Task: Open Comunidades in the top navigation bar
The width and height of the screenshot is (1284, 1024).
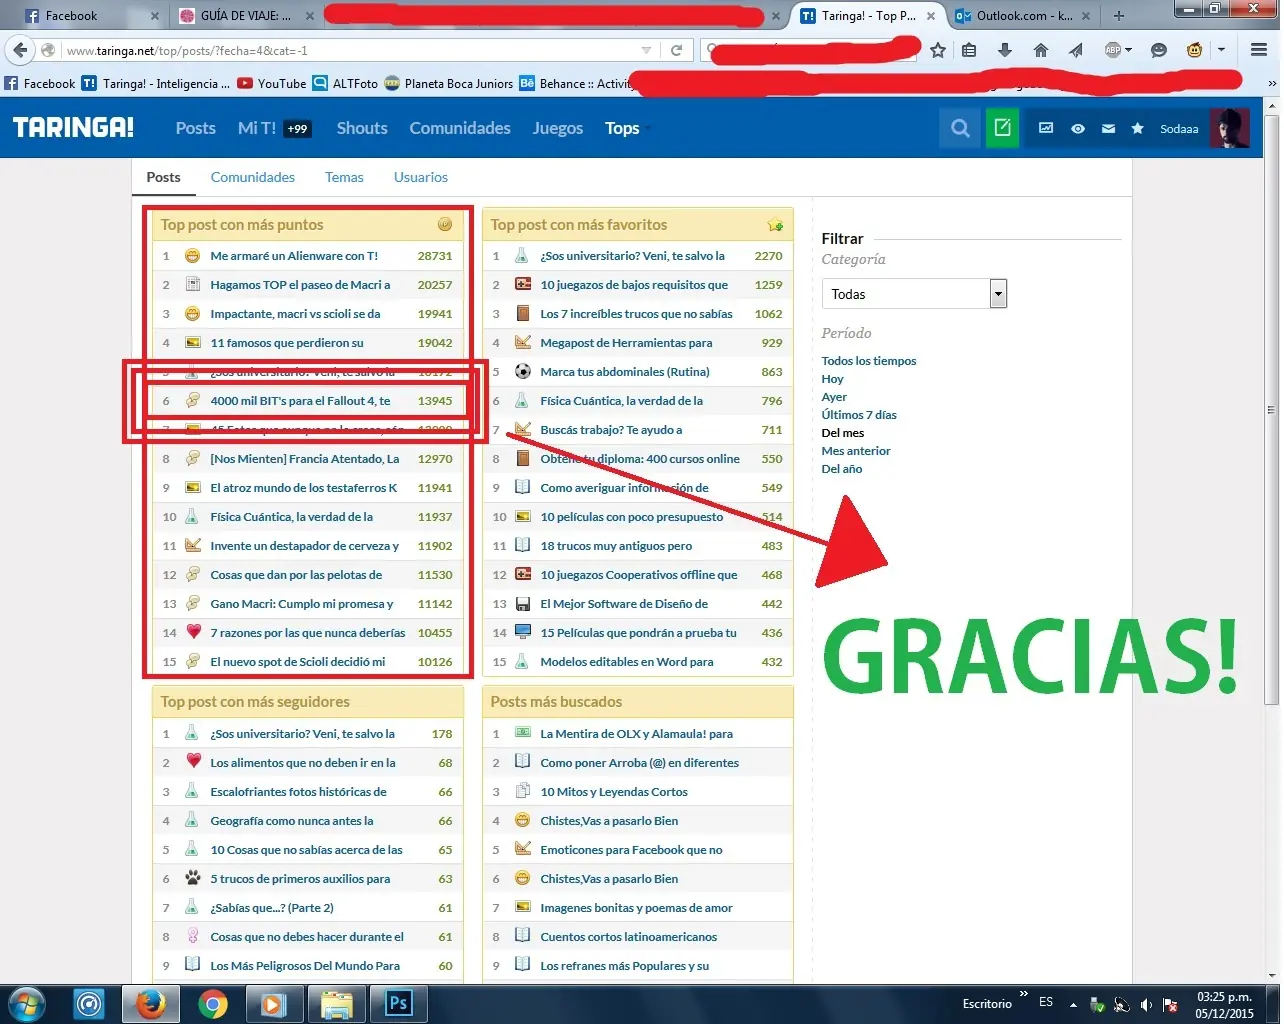Action: coord(460,128)
